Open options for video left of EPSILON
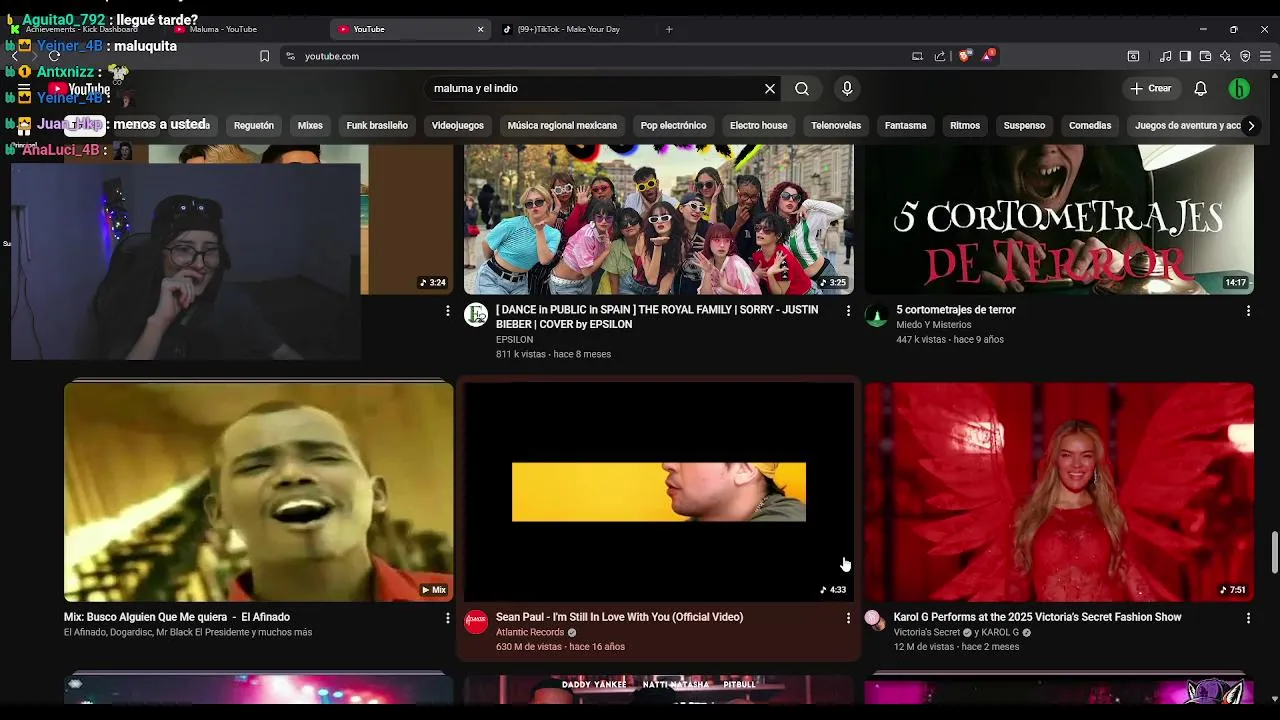This screenshot has height=720, width=1280. click(x=447, y=311)
